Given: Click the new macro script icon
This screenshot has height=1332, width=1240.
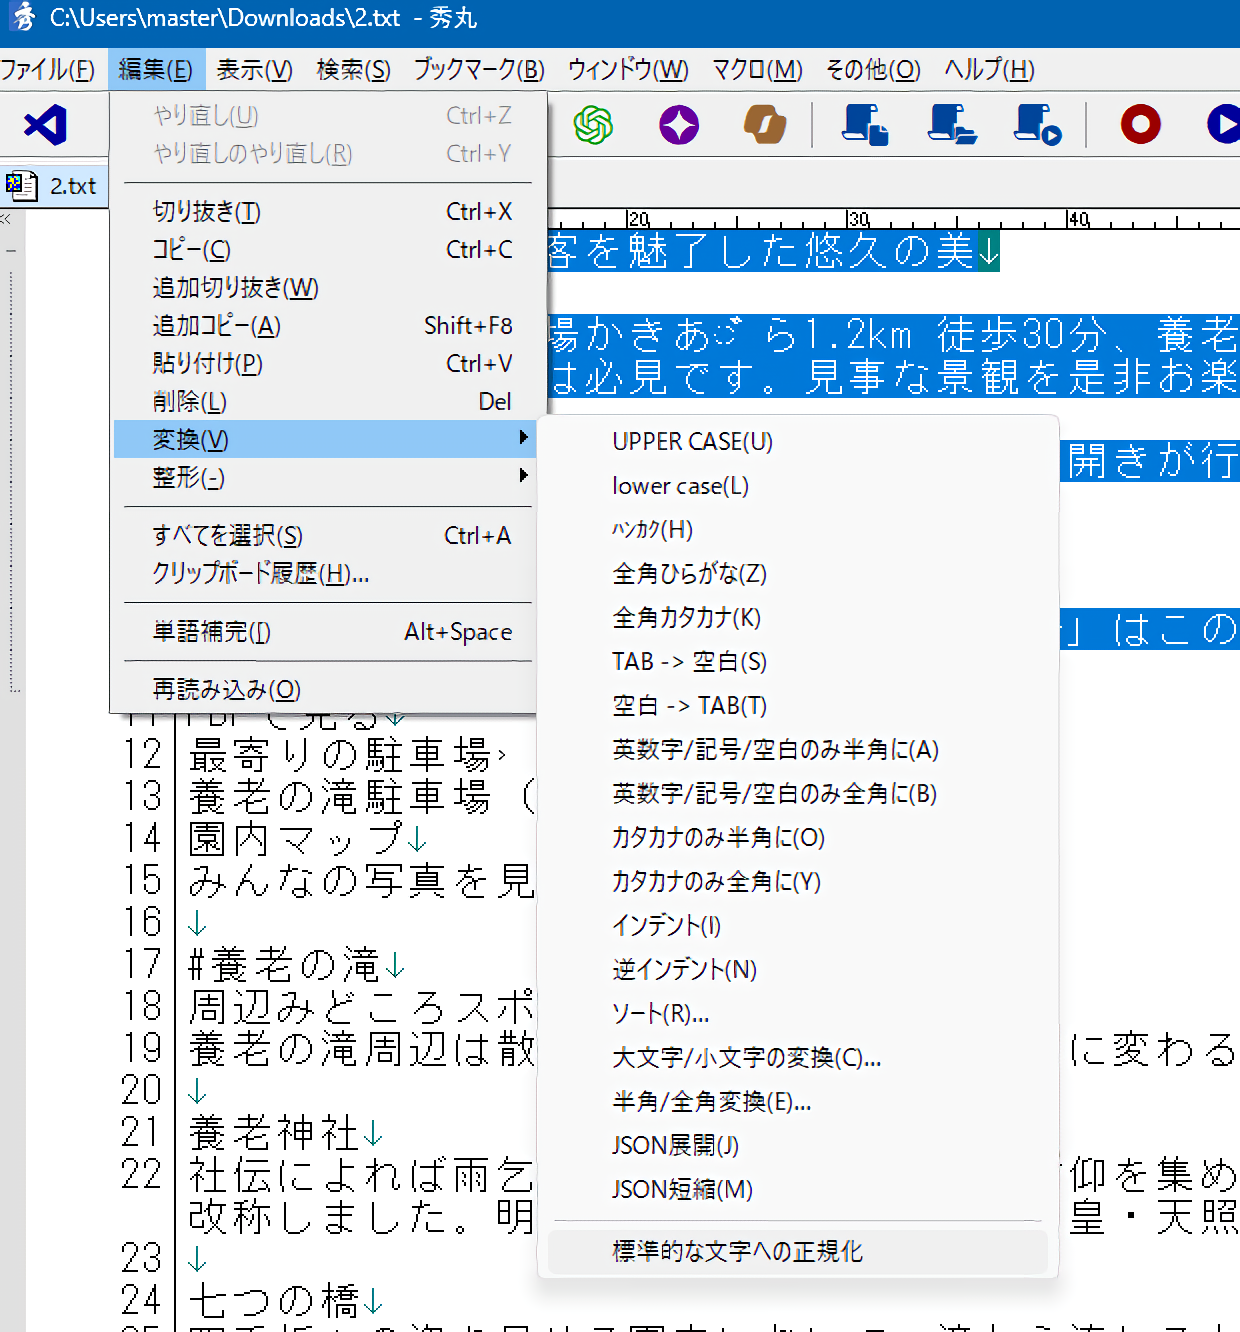Looking at the screenshot, I should tap(865, 125).
